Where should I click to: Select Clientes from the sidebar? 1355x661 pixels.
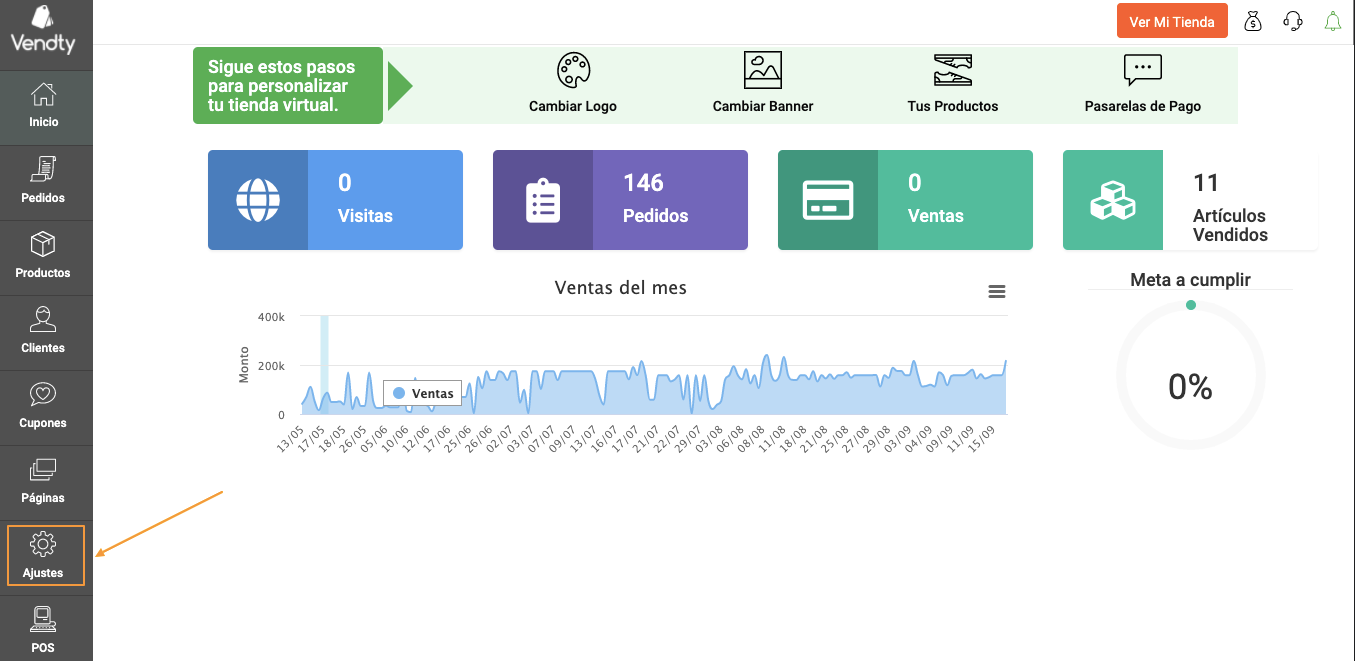click(46, 333)
